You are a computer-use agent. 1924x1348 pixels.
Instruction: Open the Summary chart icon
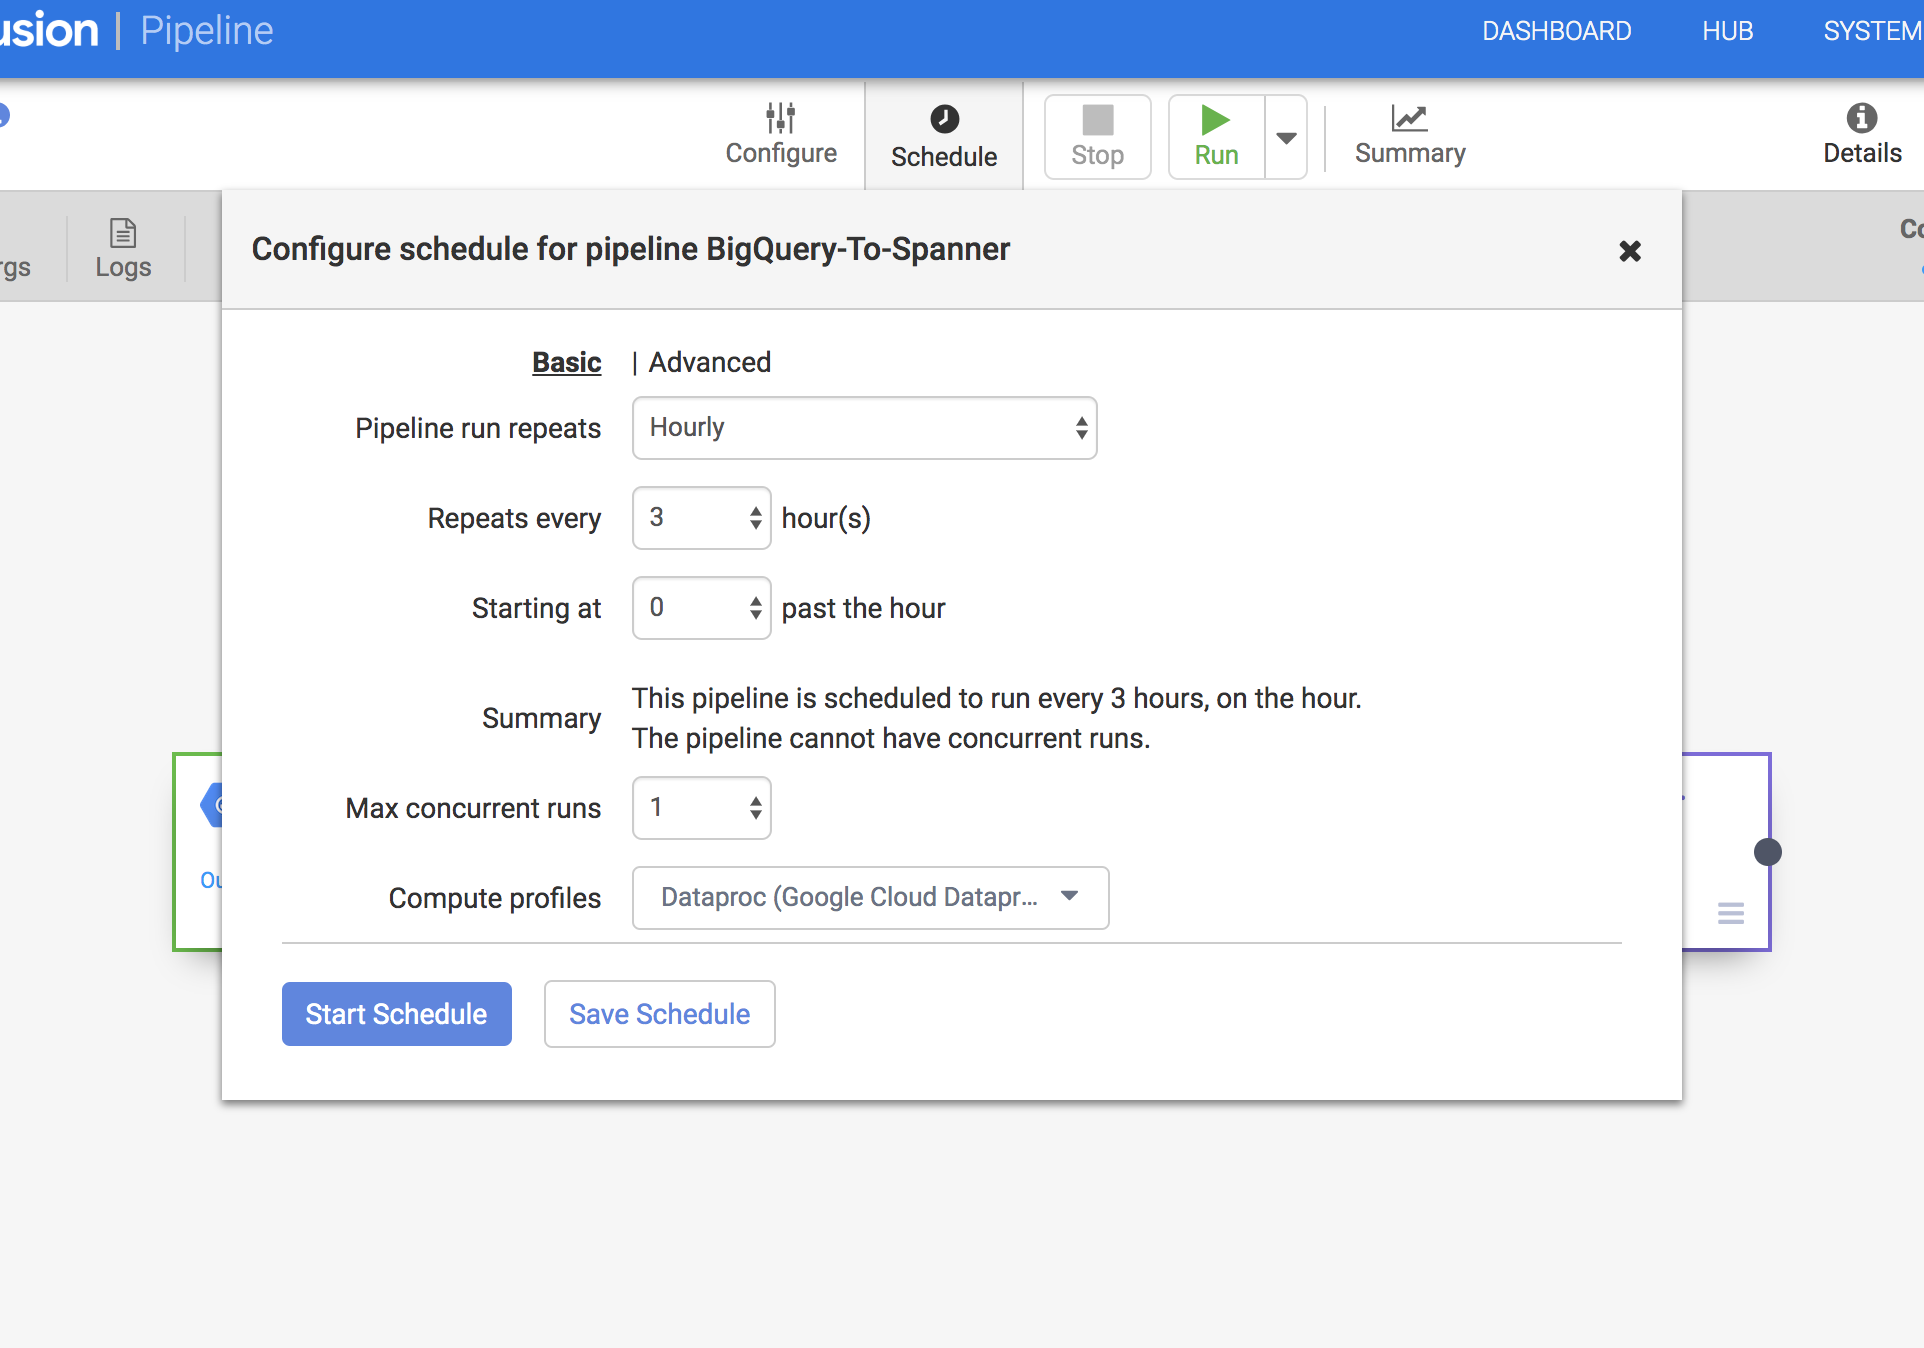(1409, 118)
